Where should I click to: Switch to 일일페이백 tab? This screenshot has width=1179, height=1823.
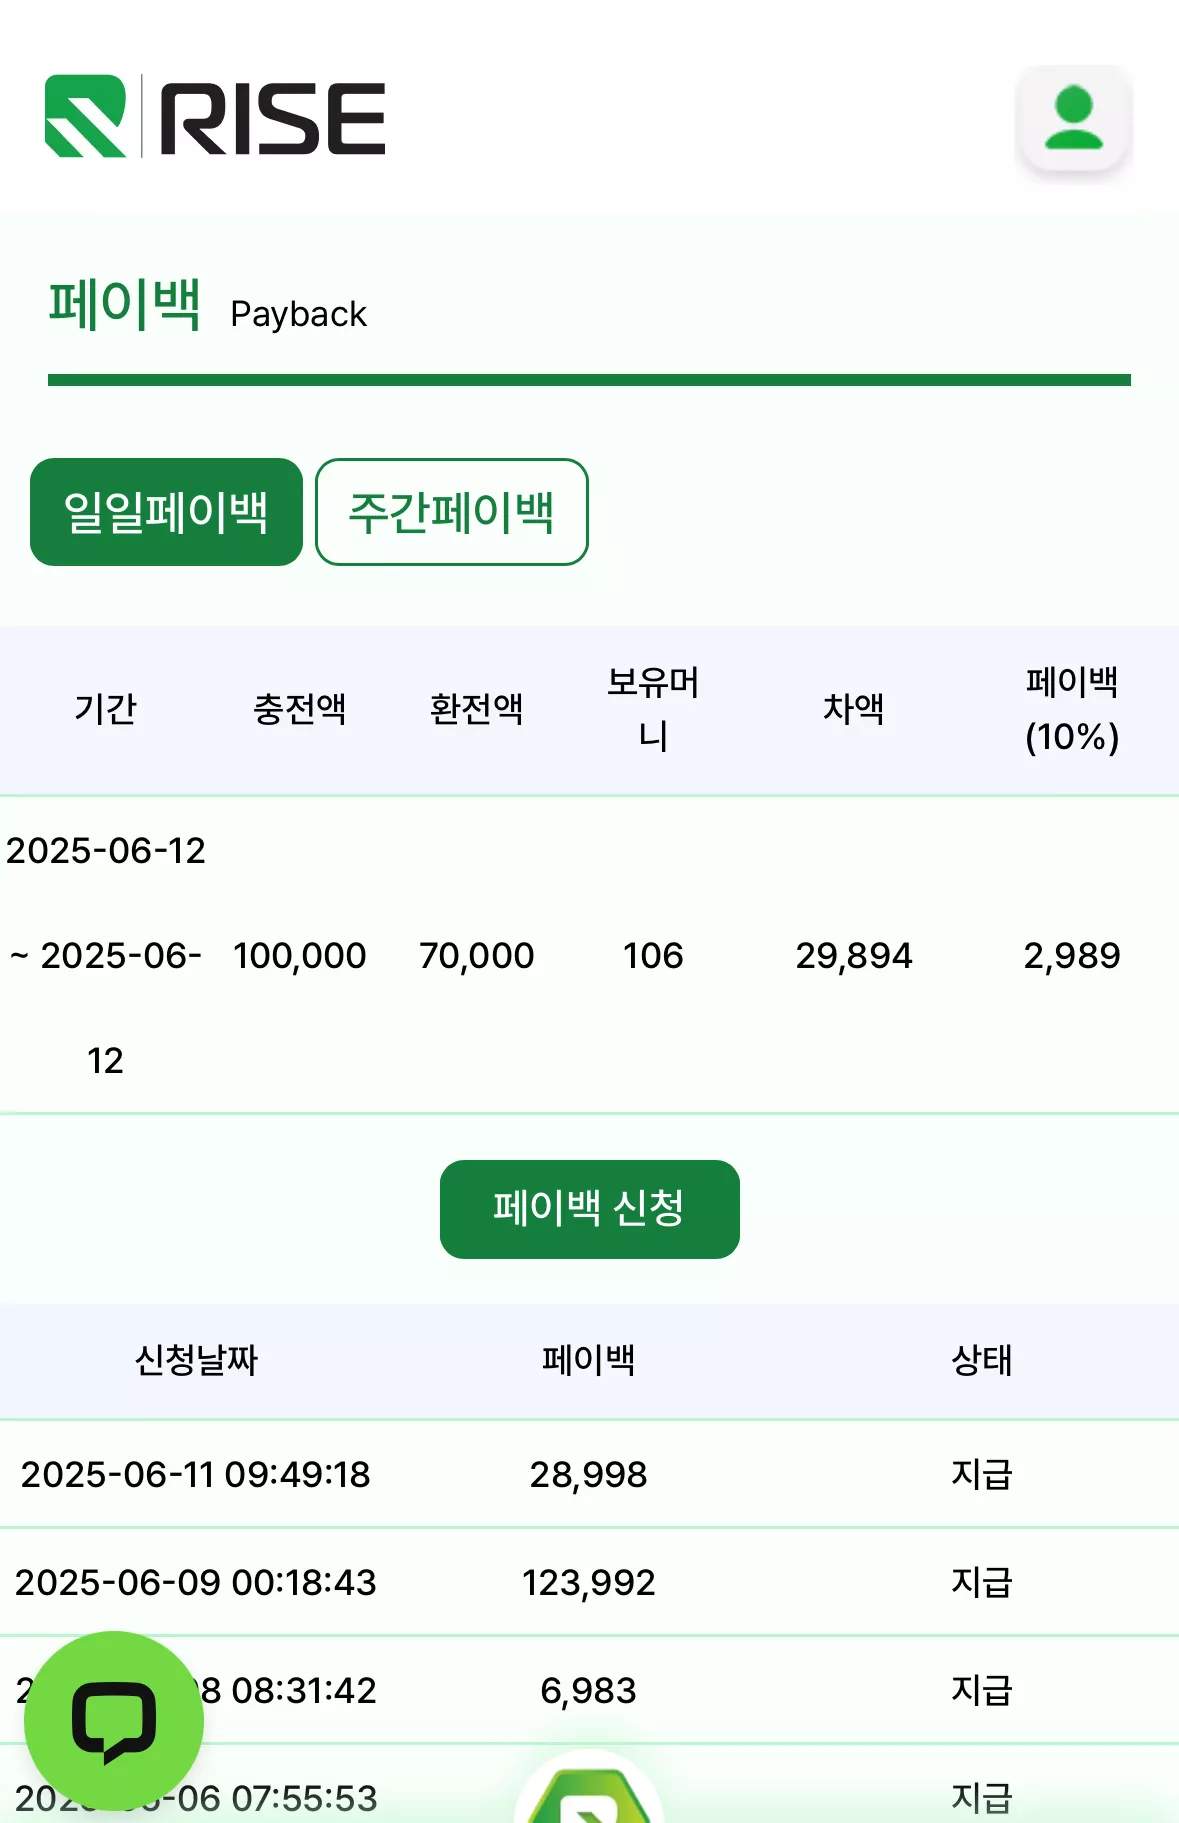point(166,512)
